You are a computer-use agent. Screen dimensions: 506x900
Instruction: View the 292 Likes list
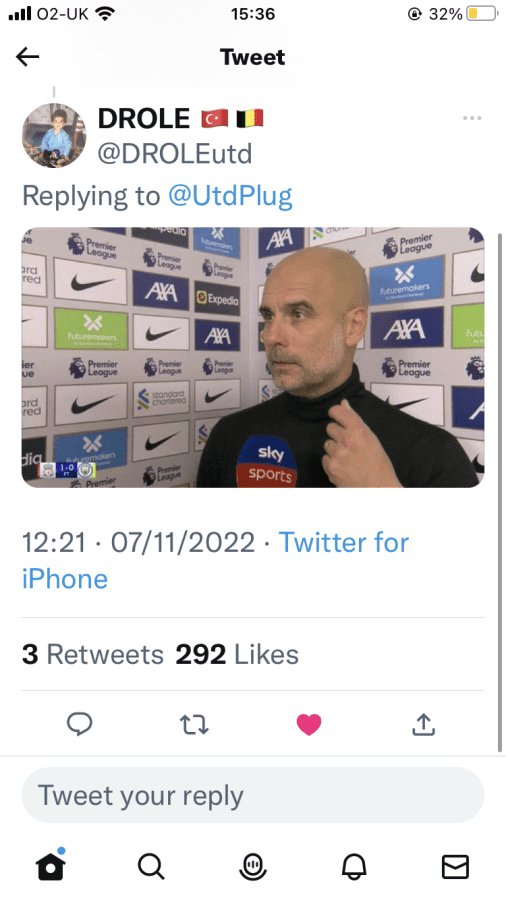click(237, 654)
